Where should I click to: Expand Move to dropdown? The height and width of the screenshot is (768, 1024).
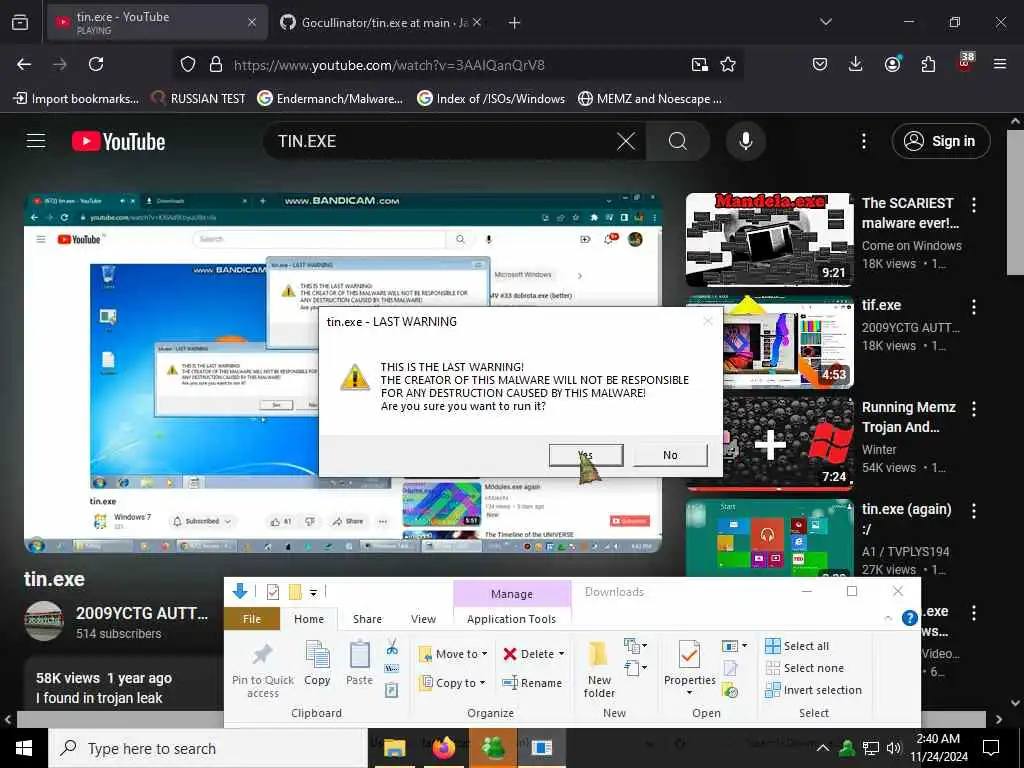coord(484,654)
